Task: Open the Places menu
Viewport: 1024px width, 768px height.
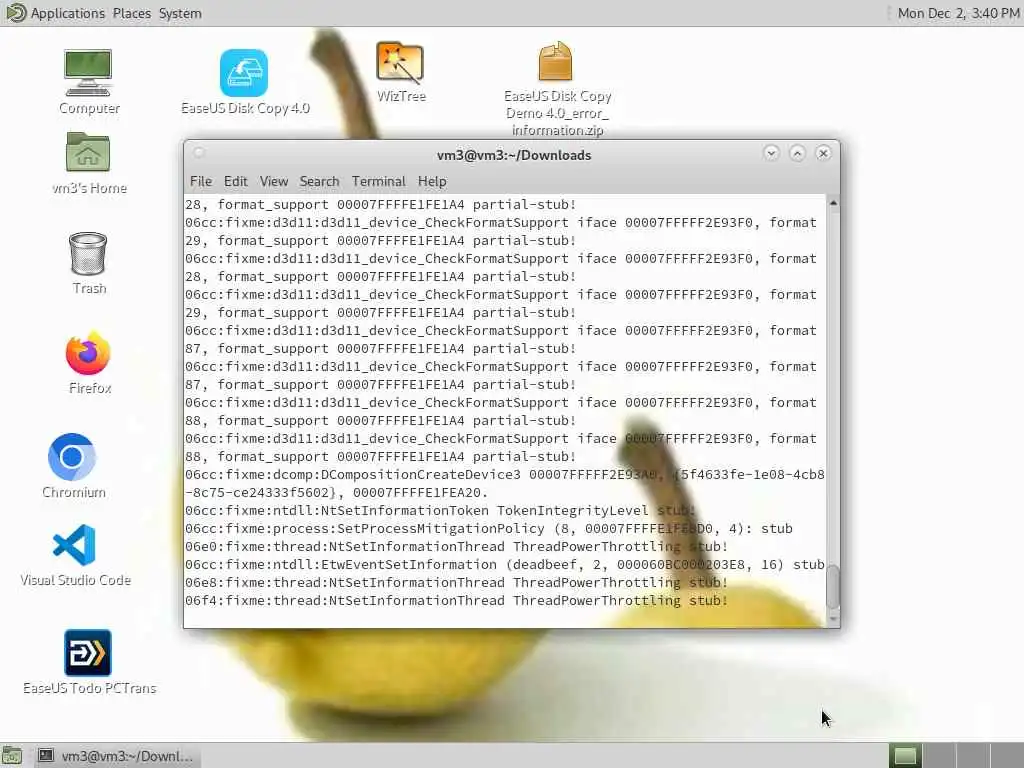Action: [x=131, y=13]
